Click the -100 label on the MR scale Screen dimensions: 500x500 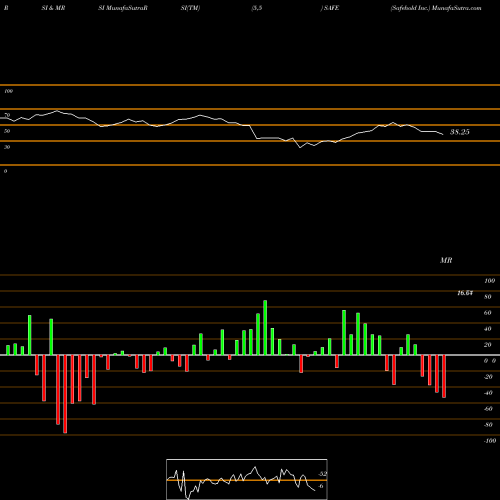pyautogui.click(x=490, y=441)
